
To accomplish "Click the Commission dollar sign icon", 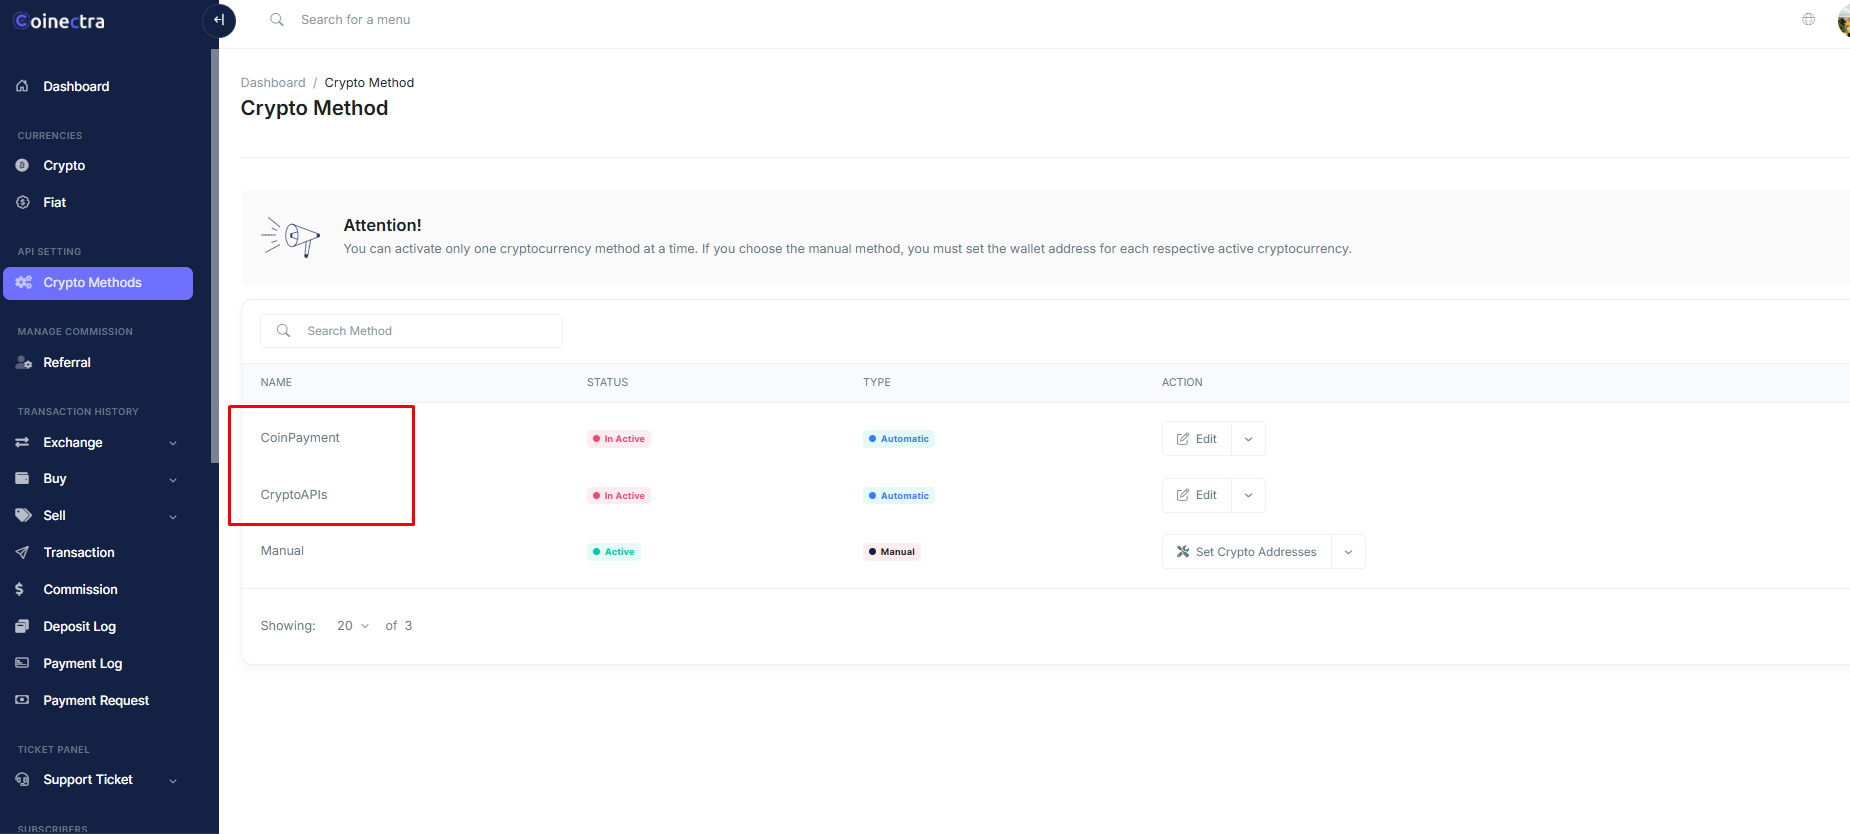I will 20,589.
